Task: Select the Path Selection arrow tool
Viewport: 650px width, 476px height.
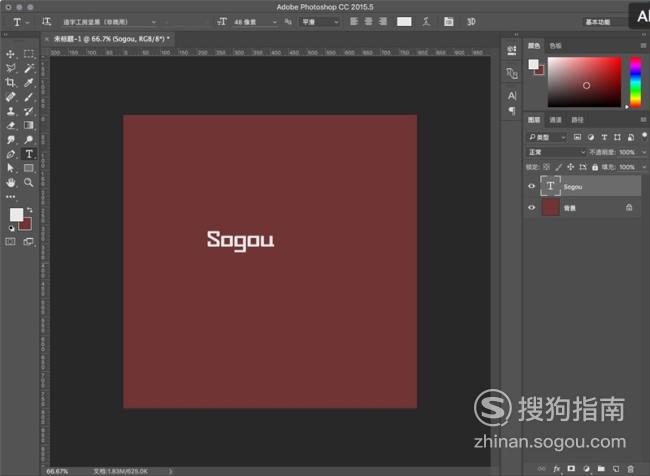Action: [11, 168]
